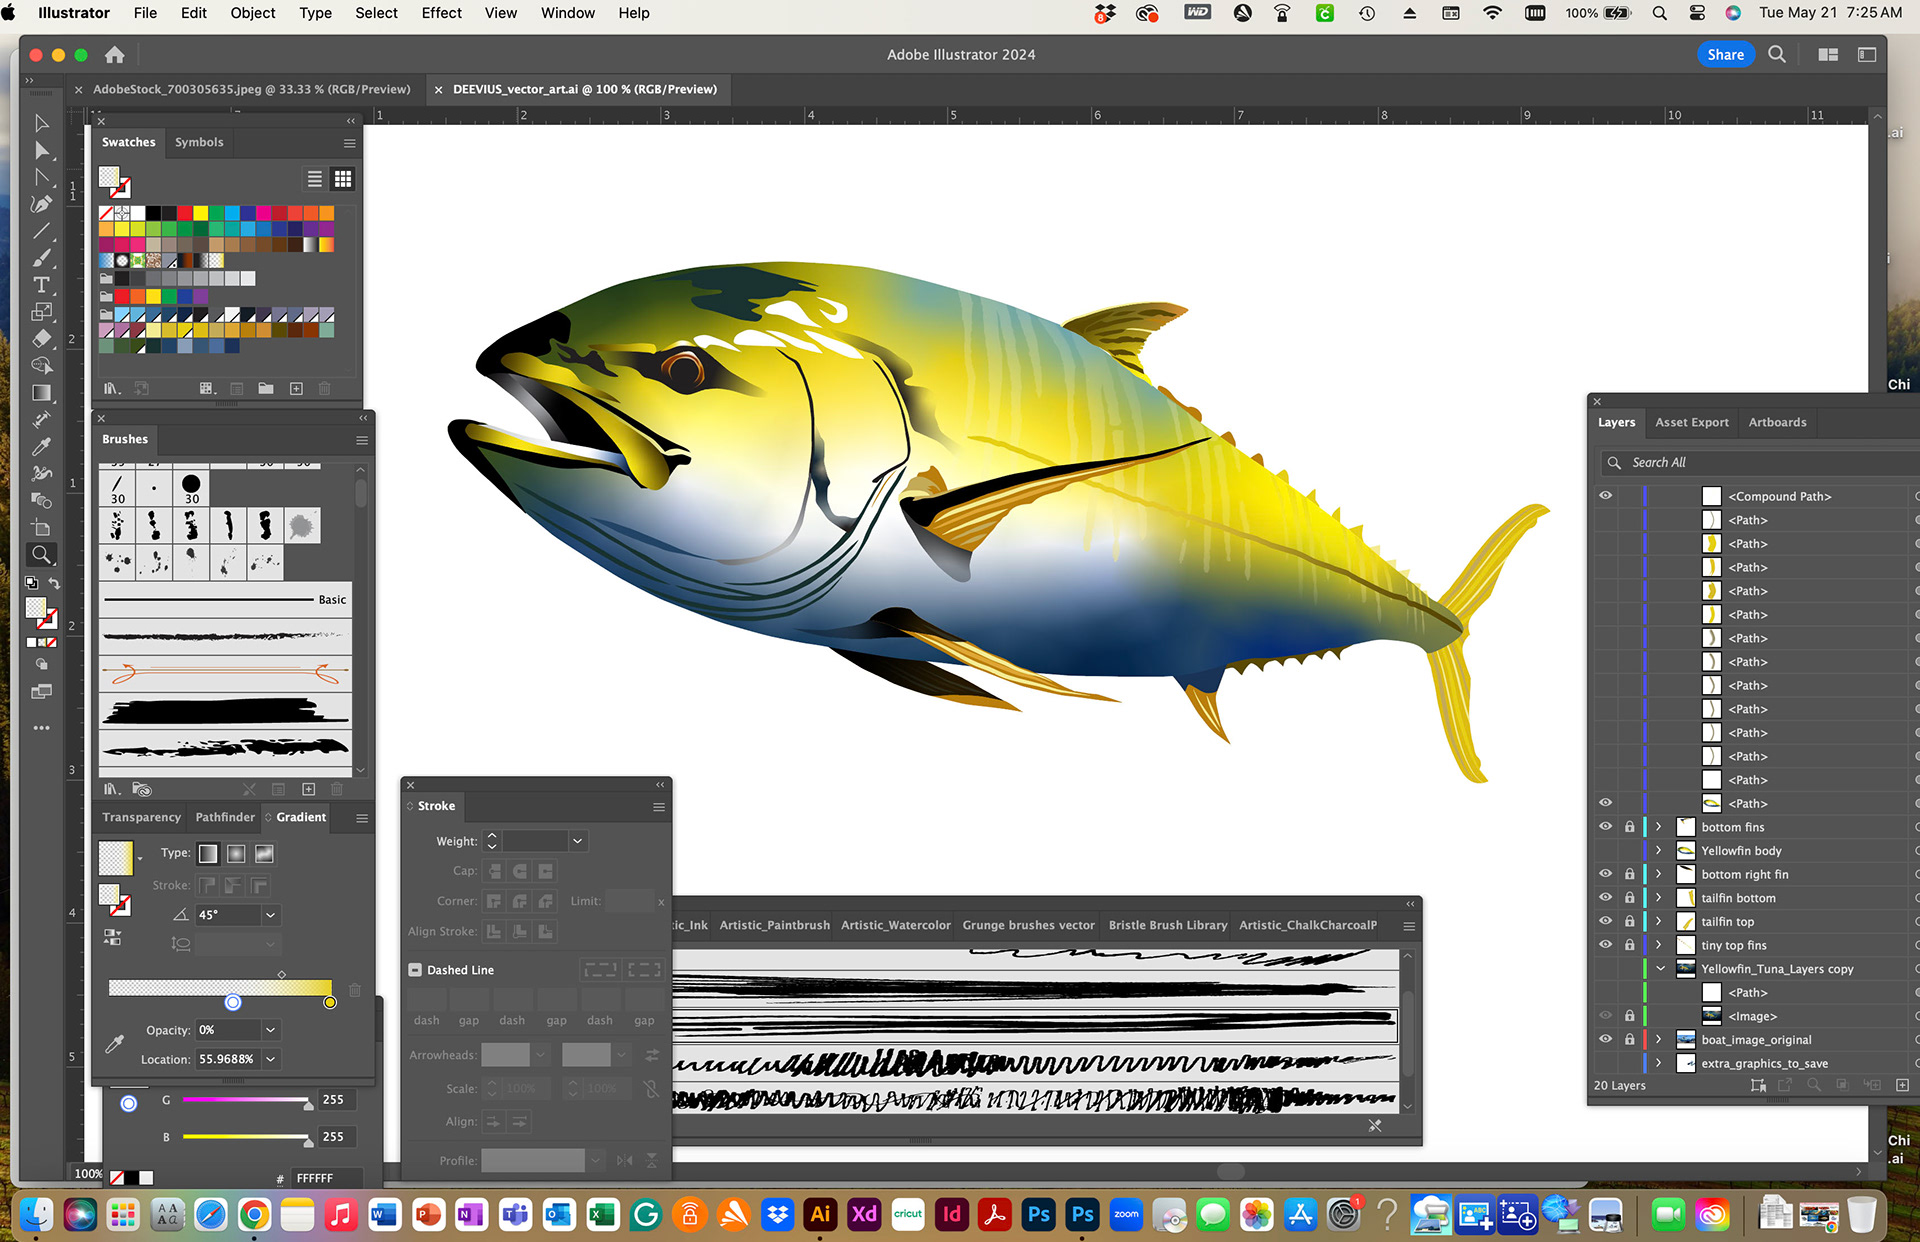Open the stroke Weight dropdown
Screen dimensions: 1920x1242
(577, 841)
